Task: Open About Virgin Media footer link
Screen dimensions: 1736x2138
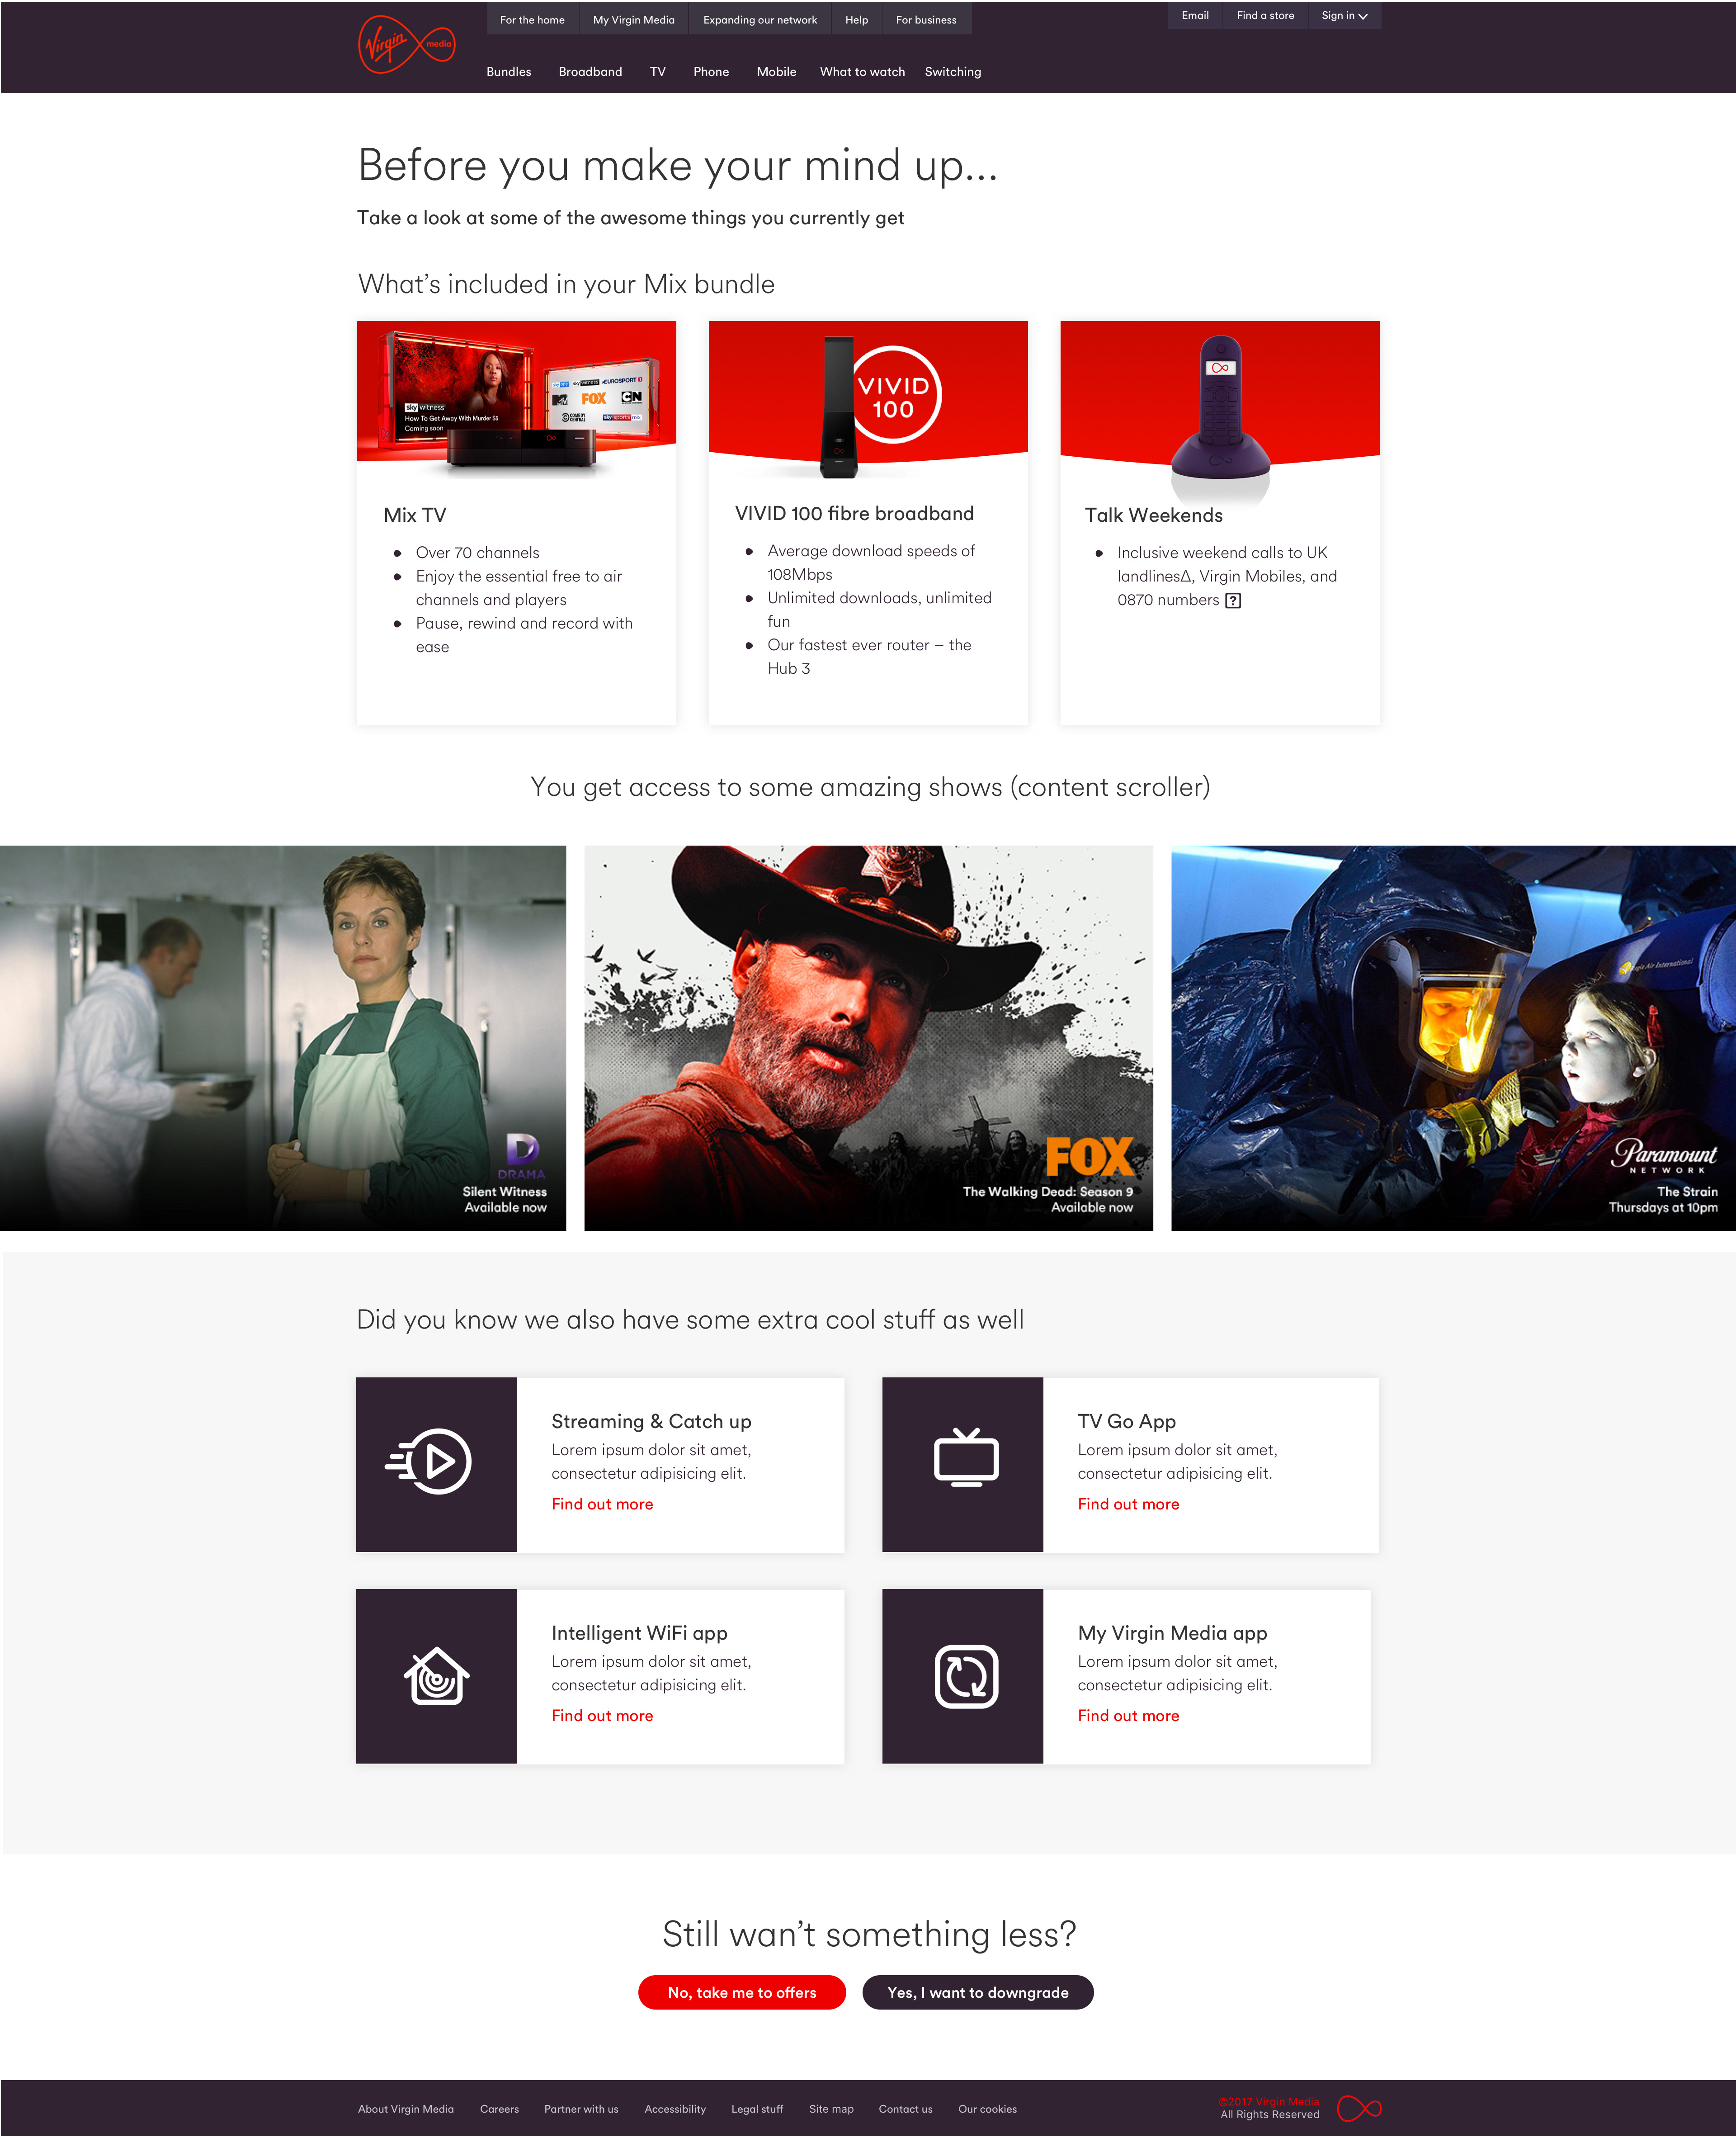Action: (406, 2109)
